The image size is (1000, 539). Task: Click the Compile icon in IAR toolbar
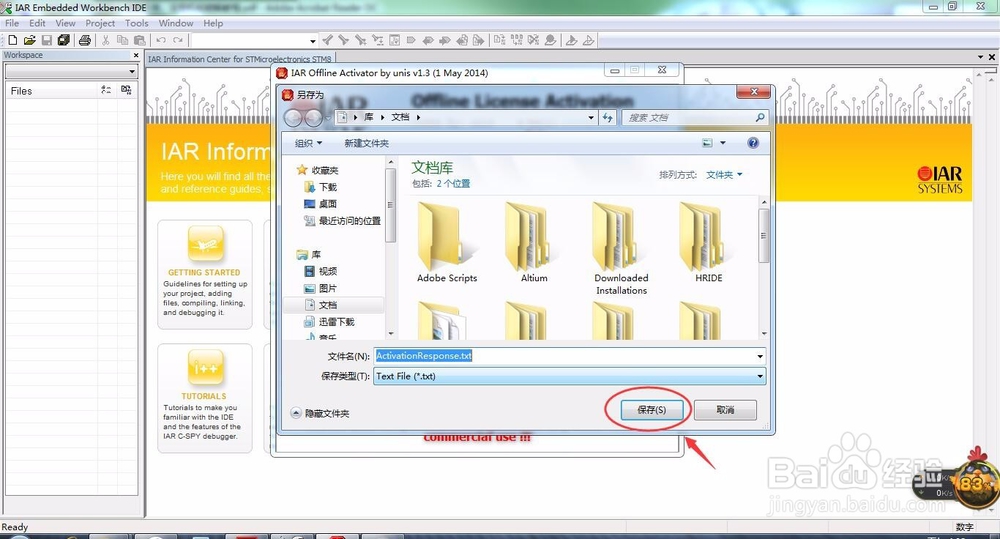(x=499, y=40)
